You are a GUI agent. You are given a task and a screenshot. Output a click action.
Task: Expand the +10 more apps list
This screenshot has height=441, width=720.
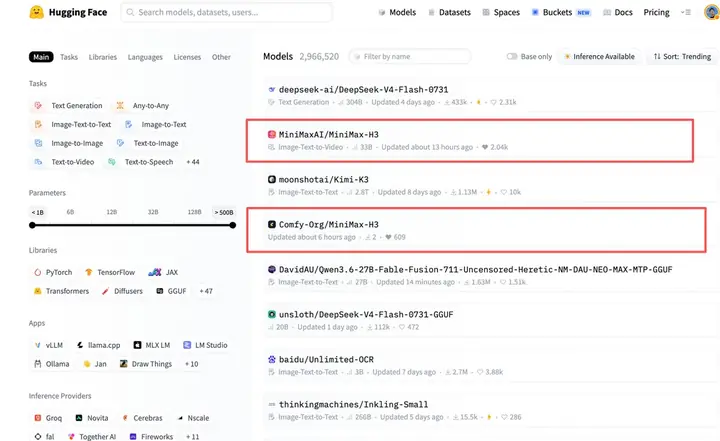coord(191,364)
